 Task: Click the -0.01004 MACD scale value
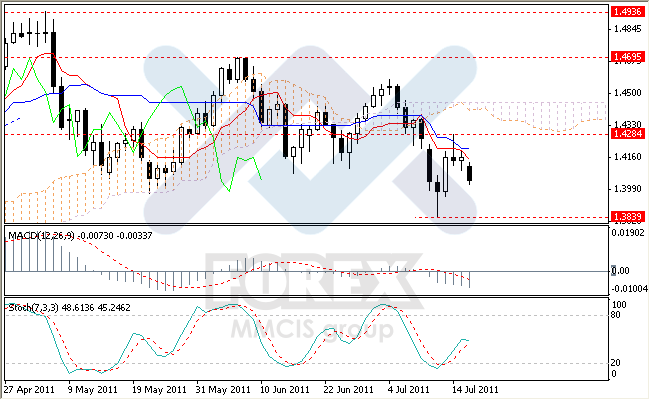click(x=629, y=288)
